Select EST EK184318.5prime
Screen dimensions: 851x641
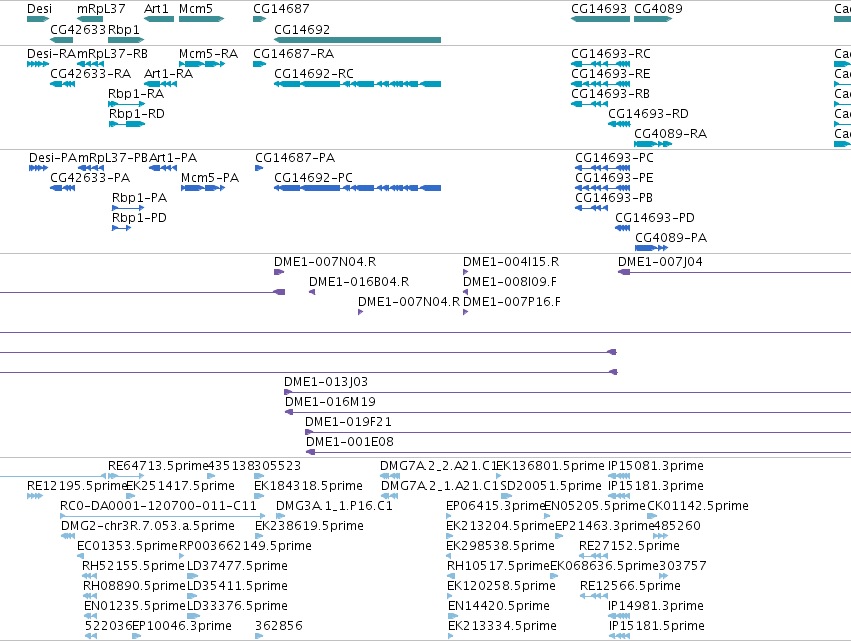pos(259,496)
